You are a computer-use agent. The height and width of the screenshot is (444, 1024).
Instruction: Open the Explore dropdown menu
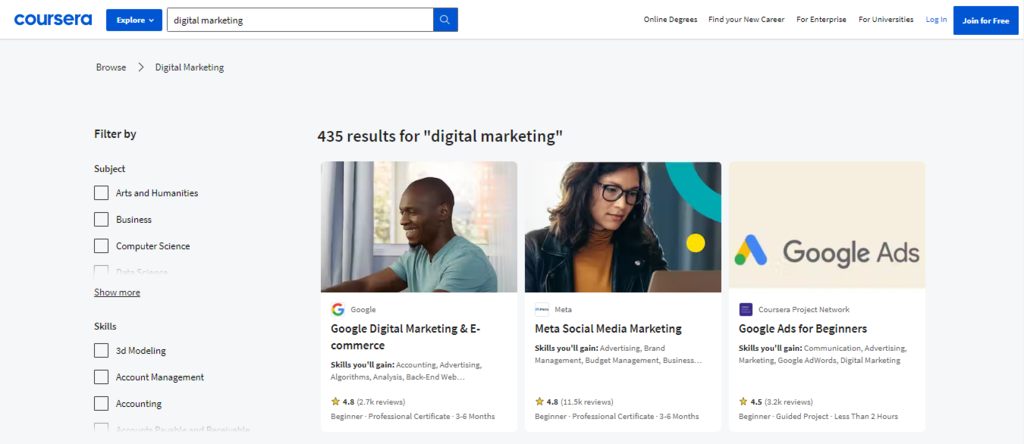click(x=134, y=20)
